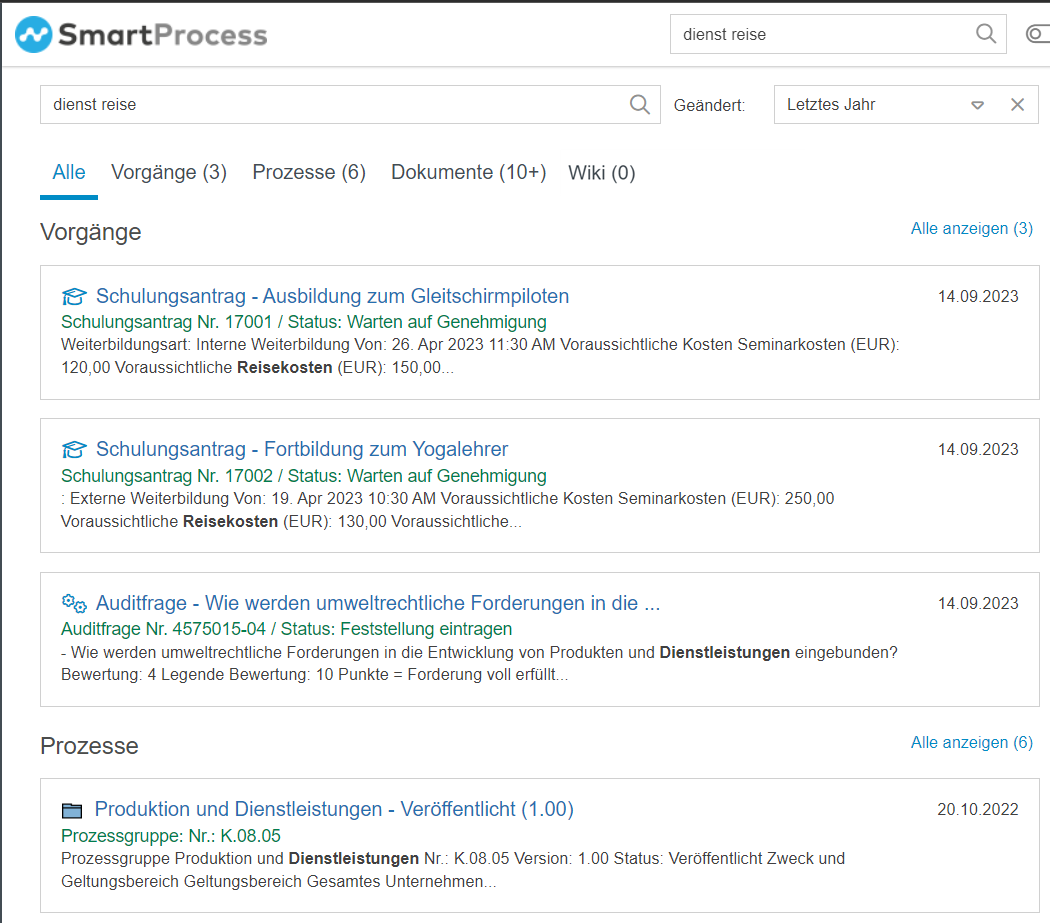
Task: Click Alle anzeigen (3) for Vorgänge
Action: pyautogui.click(x=971, y=229)
